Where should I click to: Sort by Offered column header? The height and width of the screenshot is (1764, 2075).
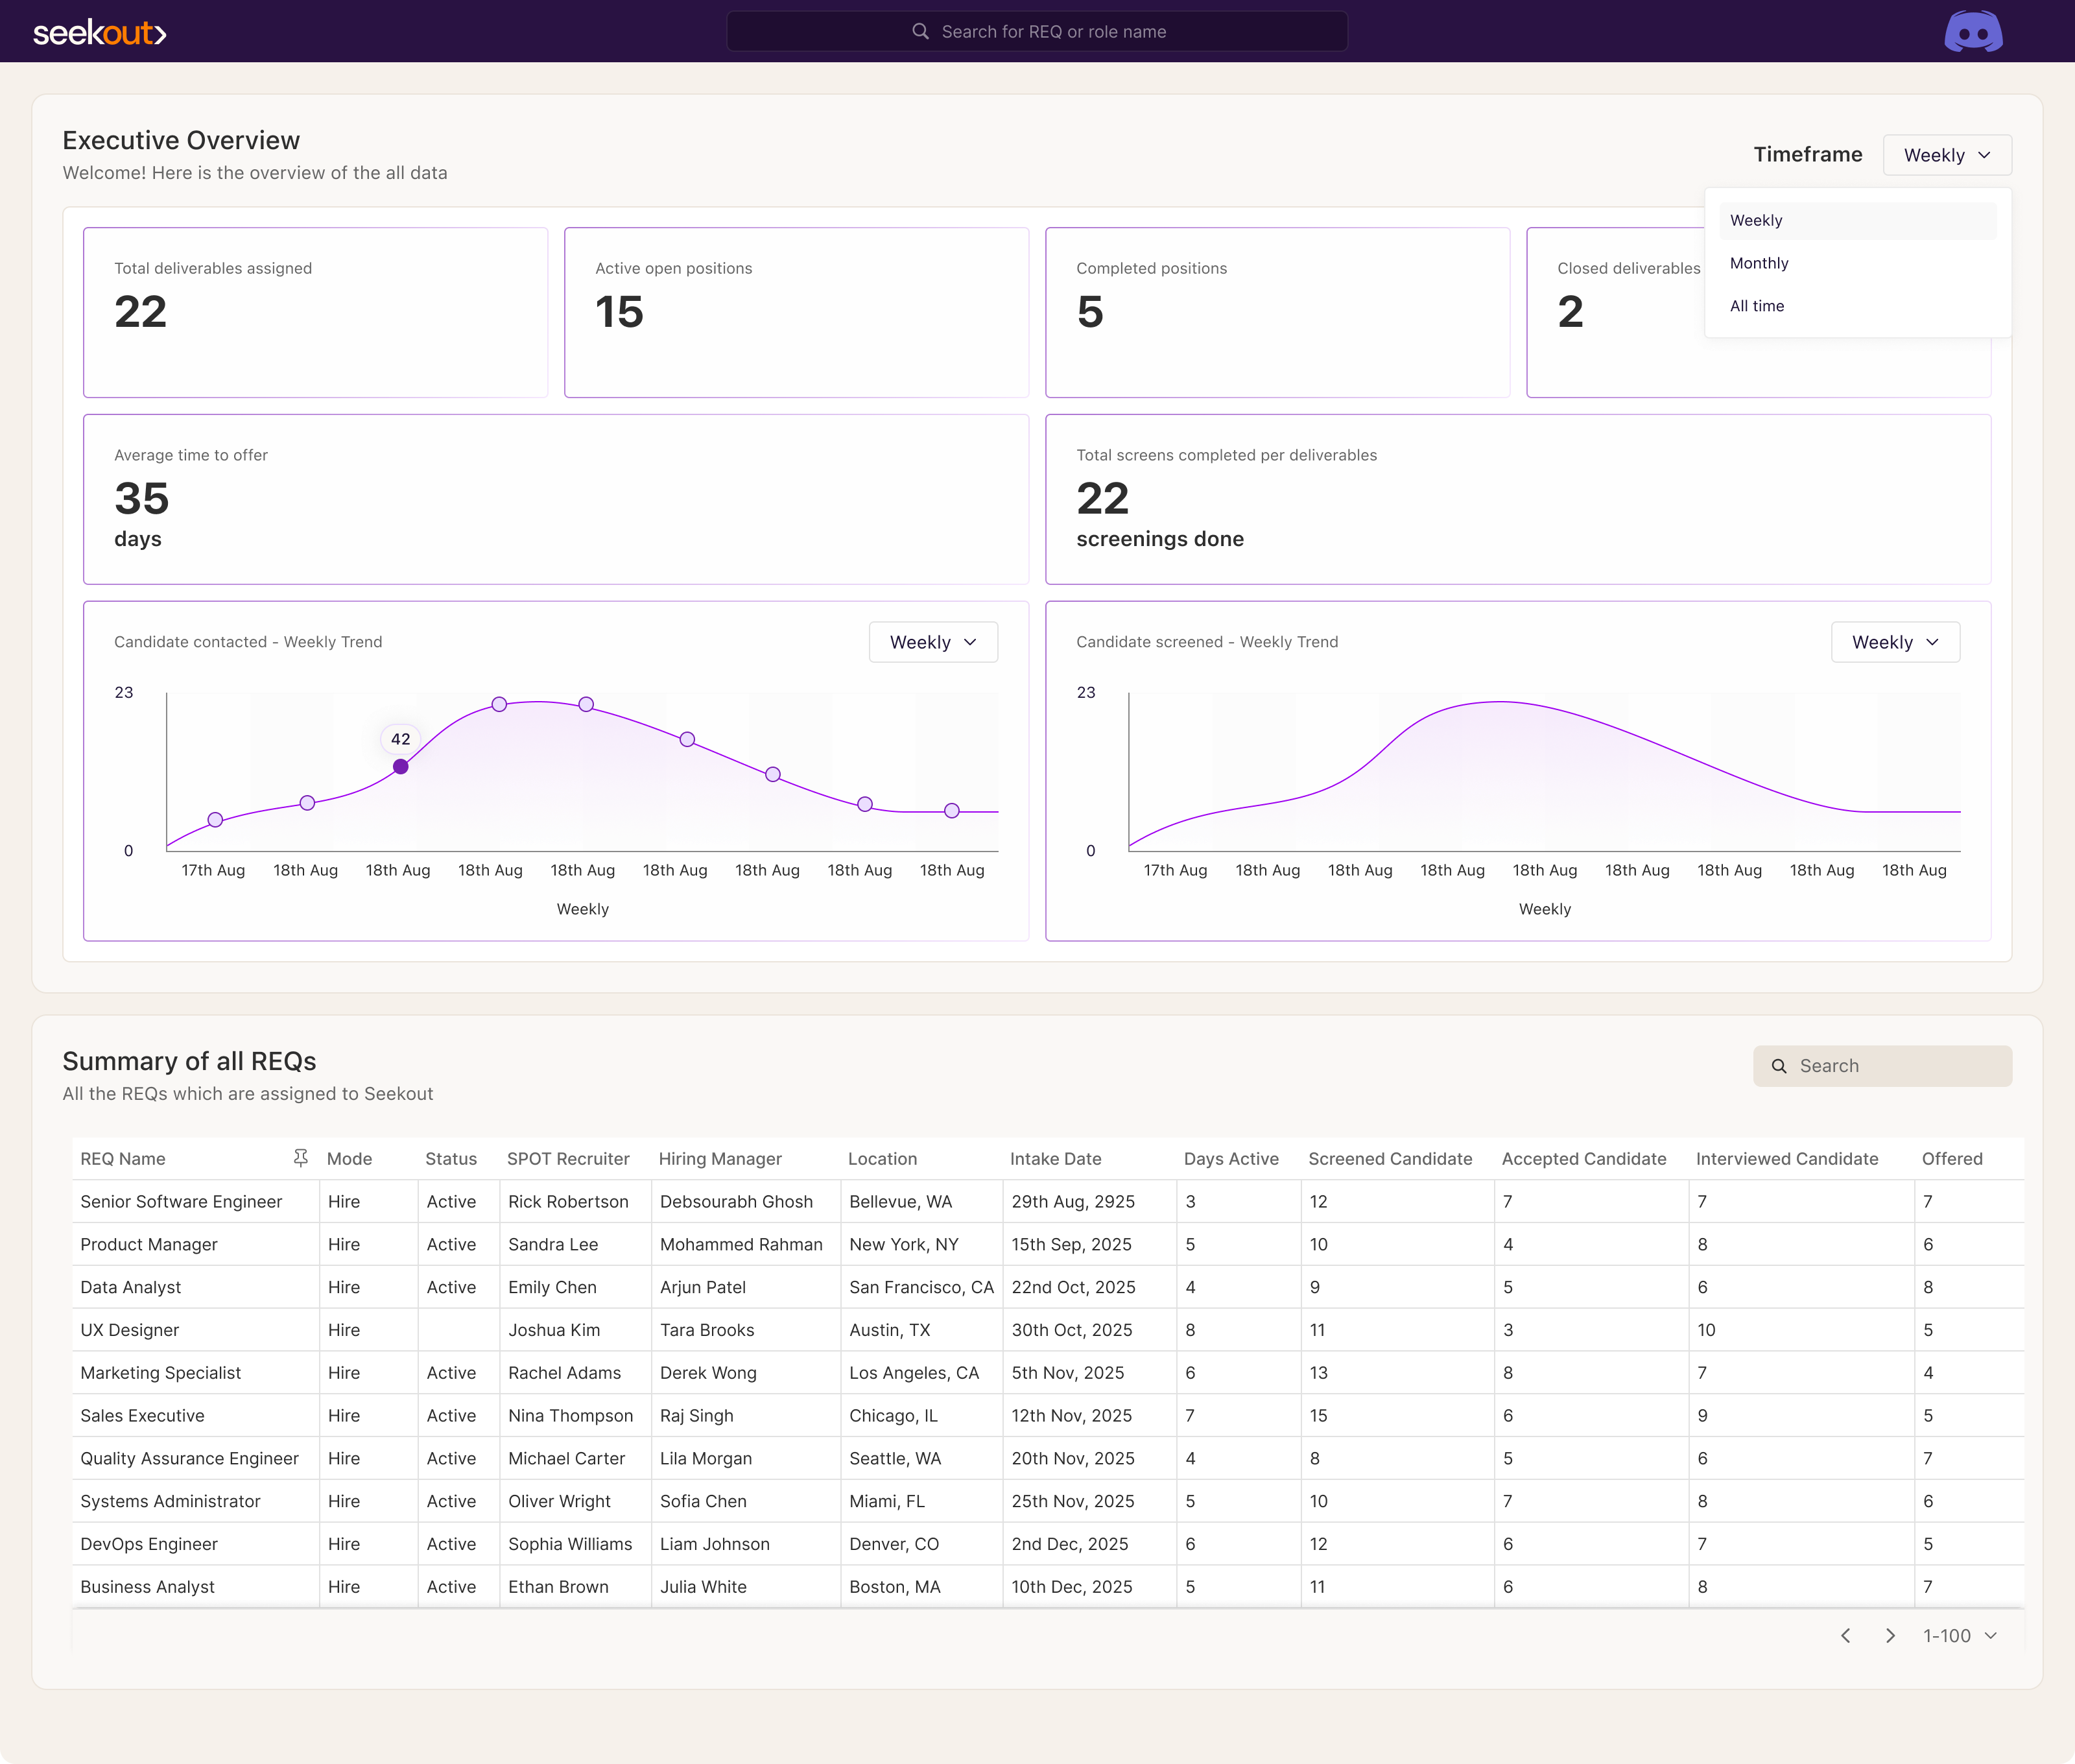point(1952,1159)
